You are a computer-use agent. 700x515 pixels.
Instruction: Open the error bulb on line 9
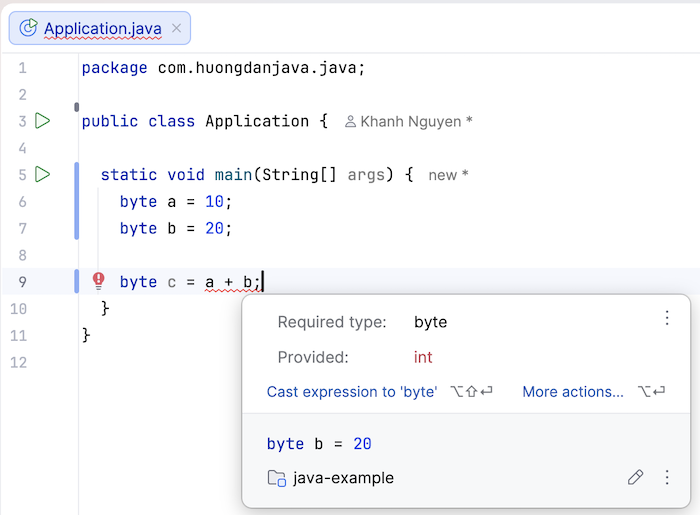98,281
